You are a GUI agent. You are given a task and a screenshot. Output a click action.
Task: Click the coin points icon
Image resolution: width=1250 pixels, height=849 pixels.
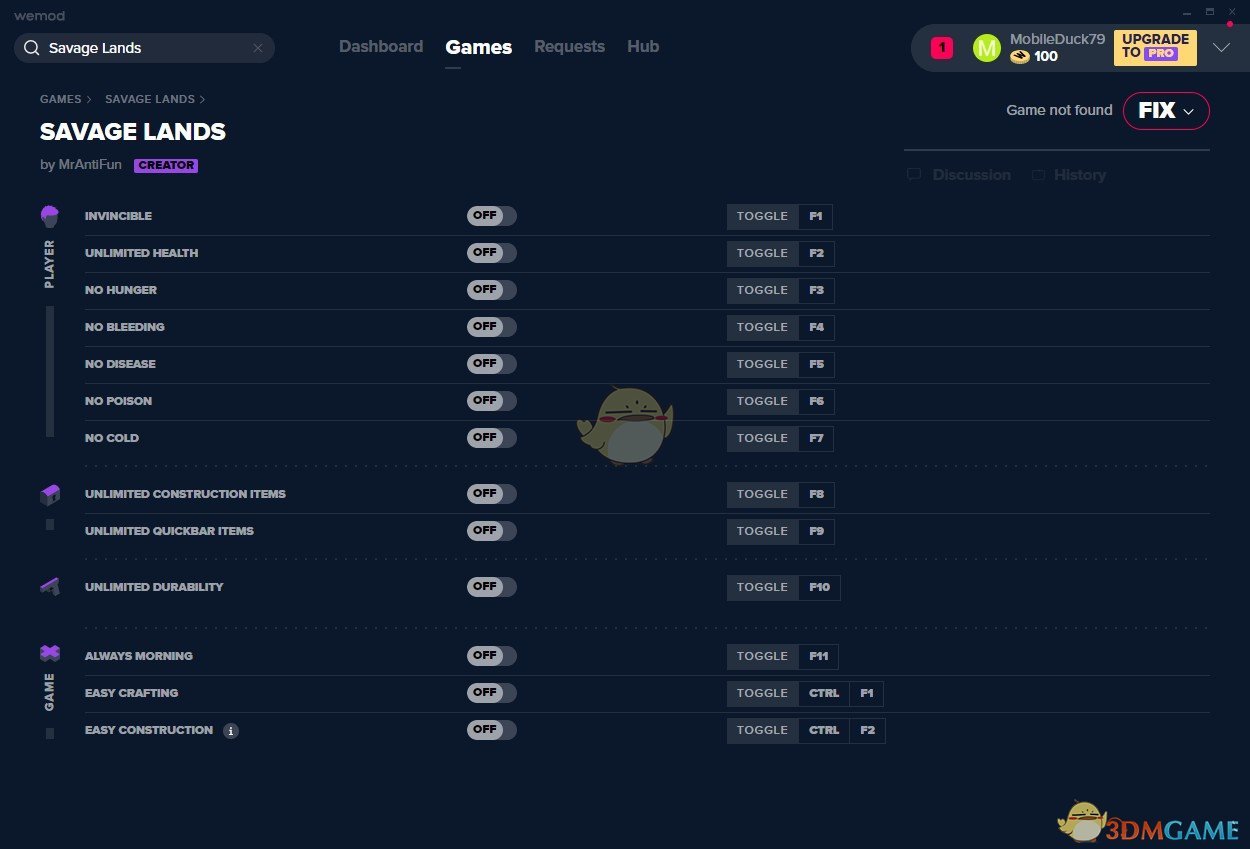[1019, 57]
